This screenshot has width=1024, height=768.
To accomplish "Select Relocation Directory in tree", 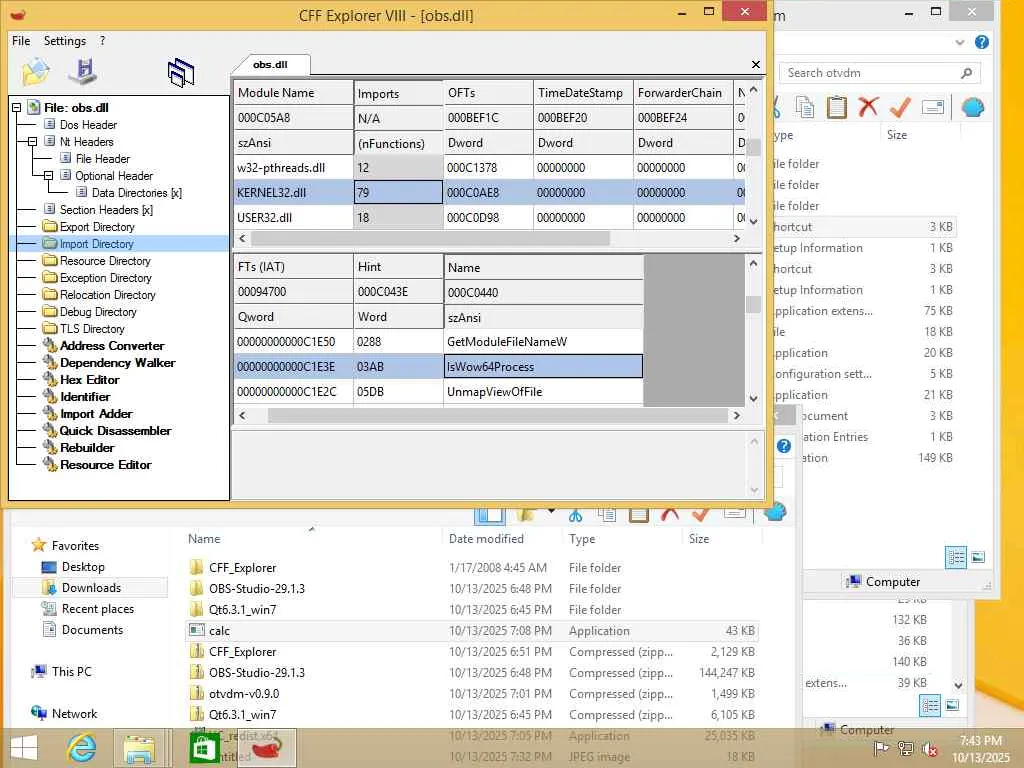I will click(x=107, y=295).
